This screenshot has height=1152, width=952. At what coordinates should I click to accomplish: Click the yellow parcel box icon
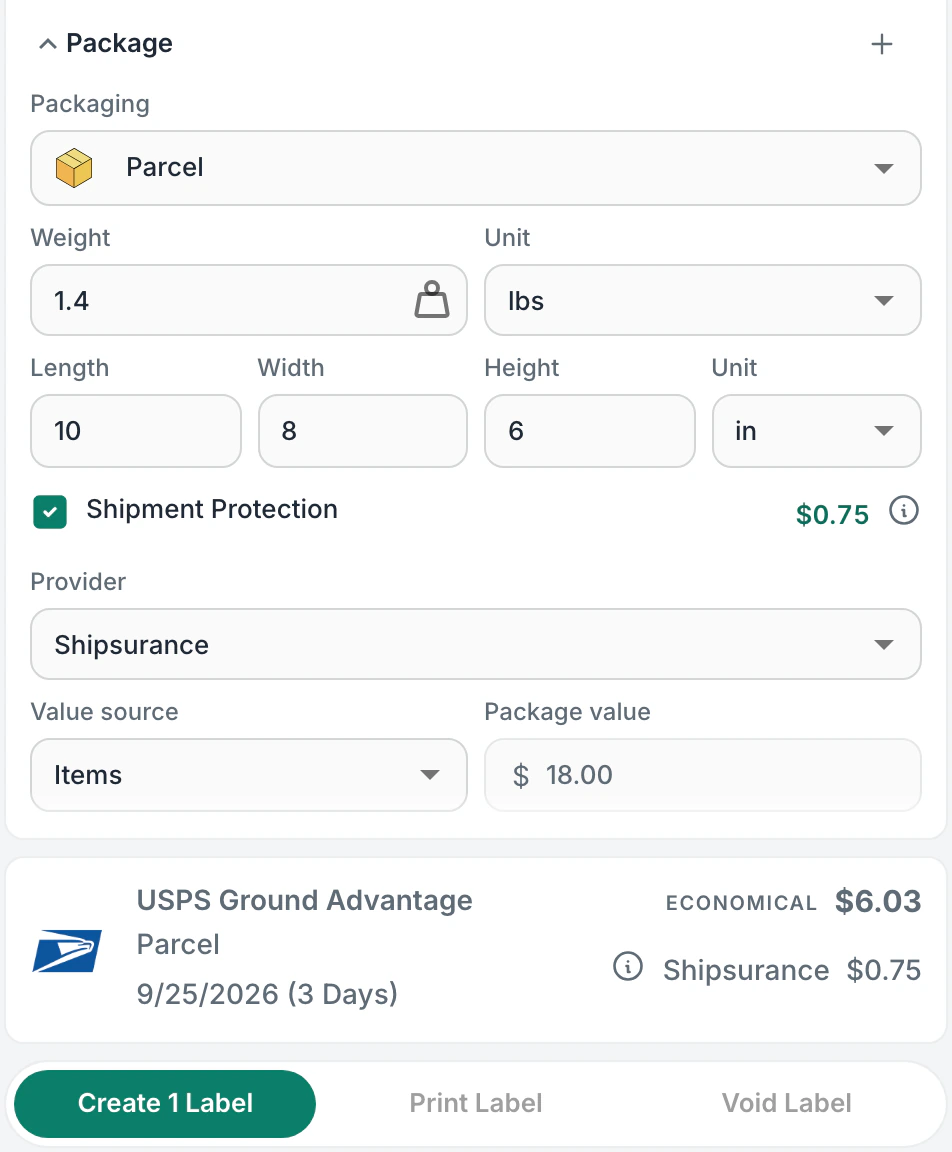coord(74,168)
